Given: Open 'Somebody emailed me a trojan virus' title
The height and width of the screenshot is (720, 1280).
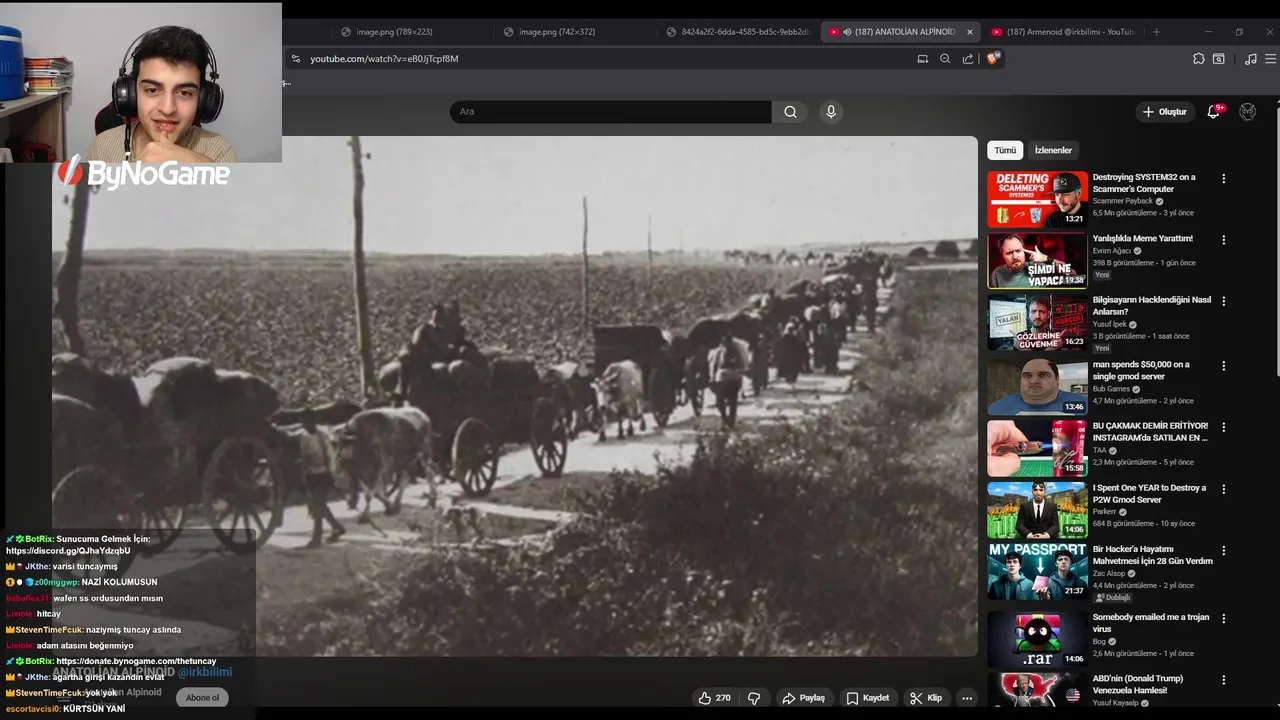Looking at the screenshot, I should click(x=1151, y=623).
